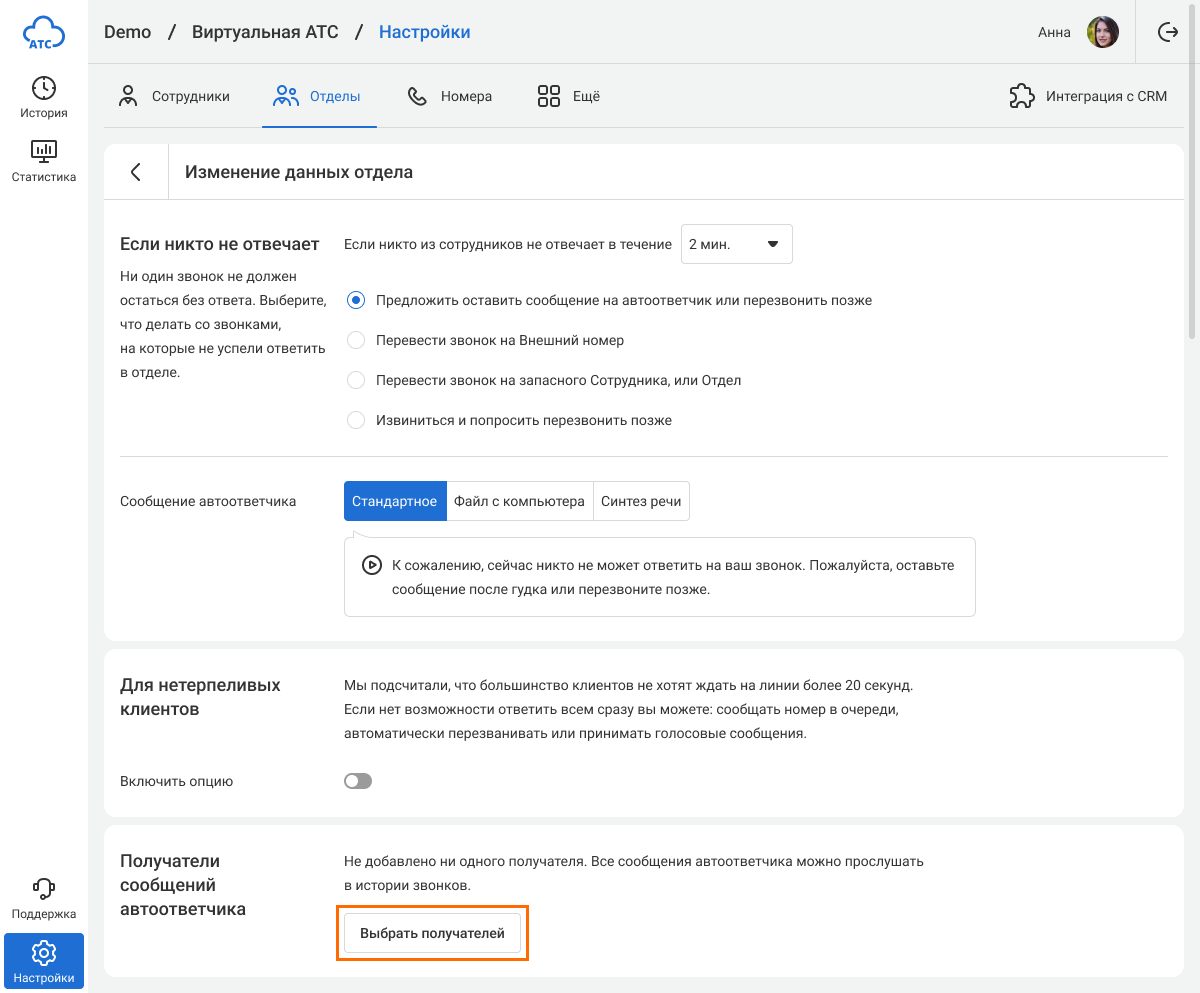Open Статистика chart icon in sidebar
This screenshot has height=993, width=1200.
click(x=44, y=152)
